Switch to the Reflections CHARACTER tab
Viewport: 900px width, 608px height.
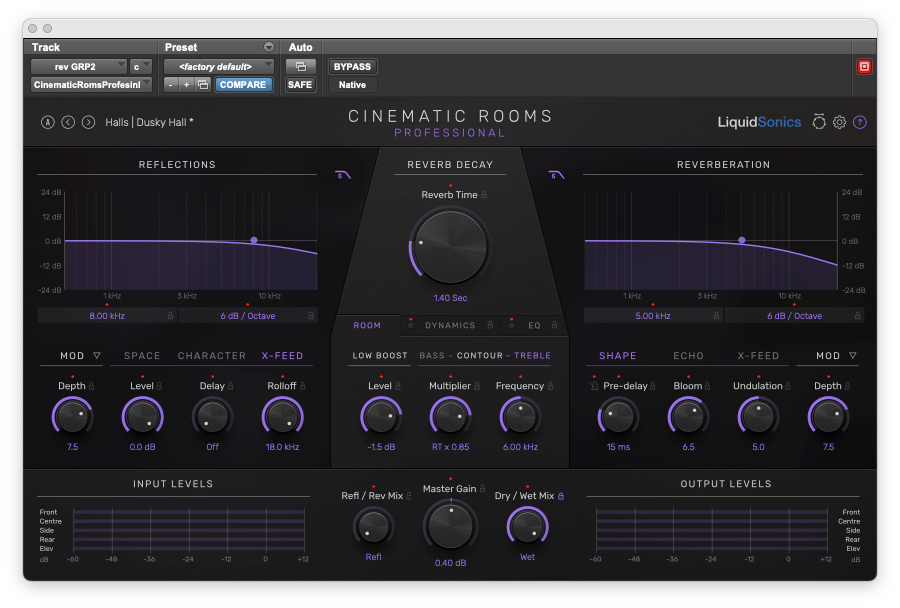pos(212,356)
